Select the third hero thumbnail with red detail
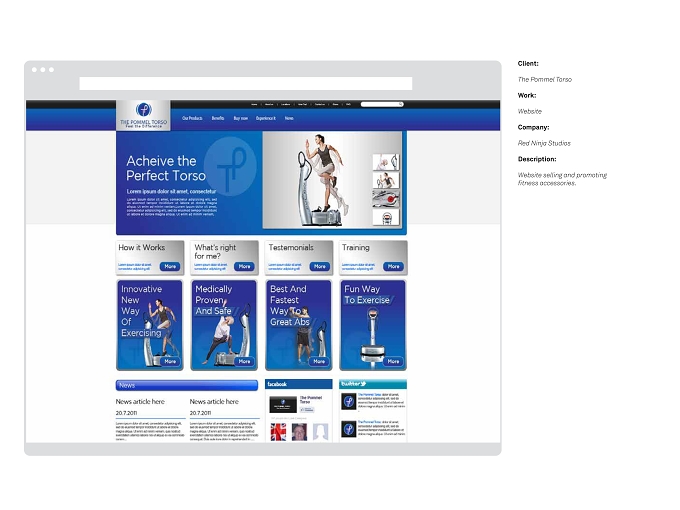Viewport: 680px width, 510px height. coord(386,198)
